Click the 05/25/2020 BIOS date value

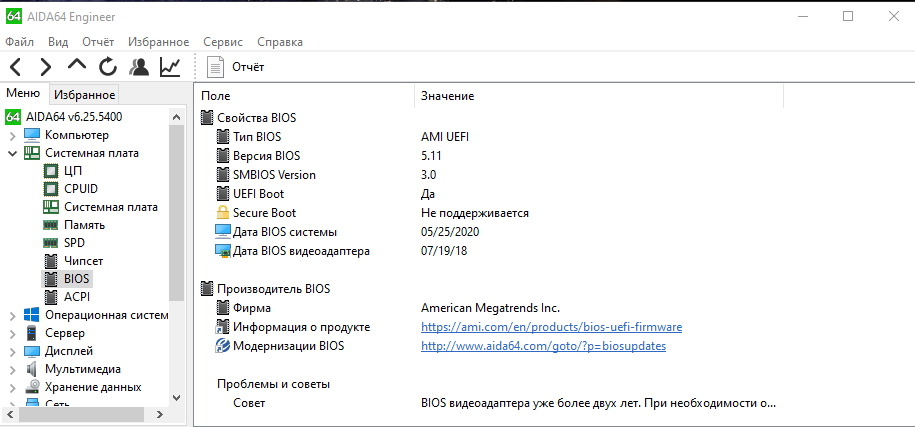[x=449, y=232]
